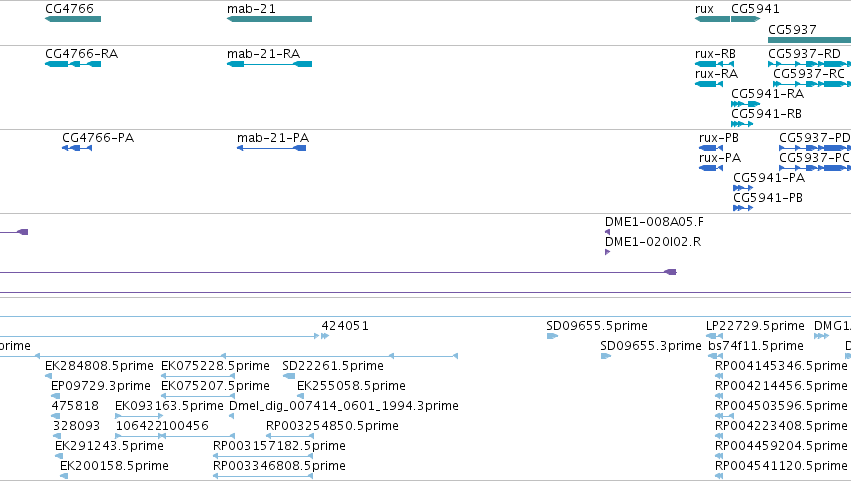The image size is (851, 481).
Task: Click the 475818 EST arrow
Action: click(x=56, y=416)
